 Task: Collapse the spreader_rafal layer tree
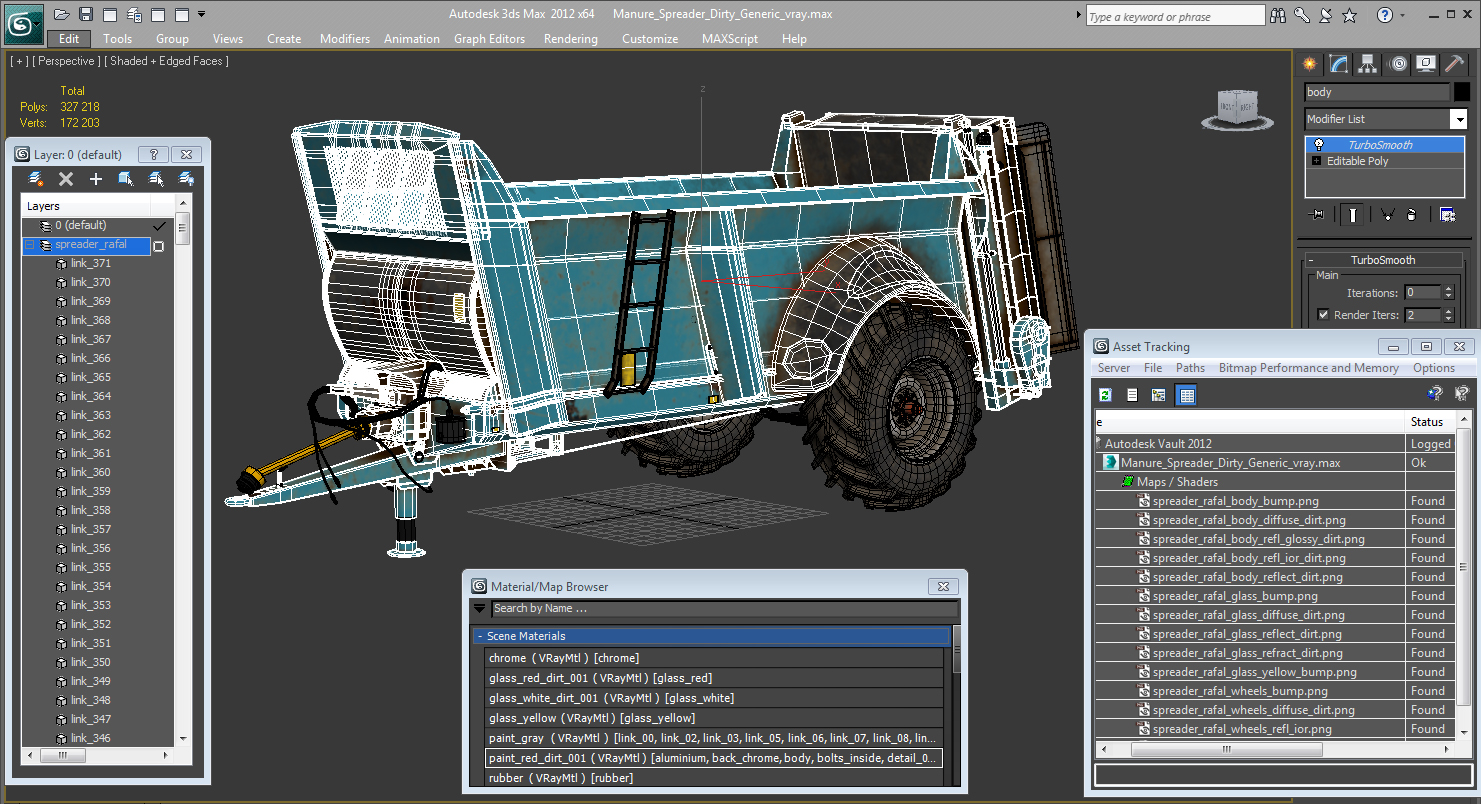click(30, 245)
